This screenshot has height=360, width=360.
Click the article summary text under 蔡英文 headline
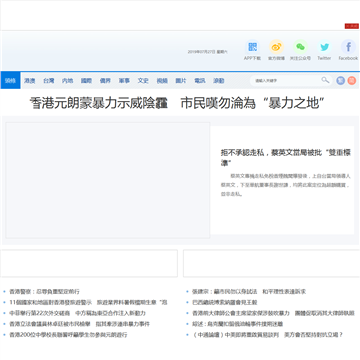(286, 185)
